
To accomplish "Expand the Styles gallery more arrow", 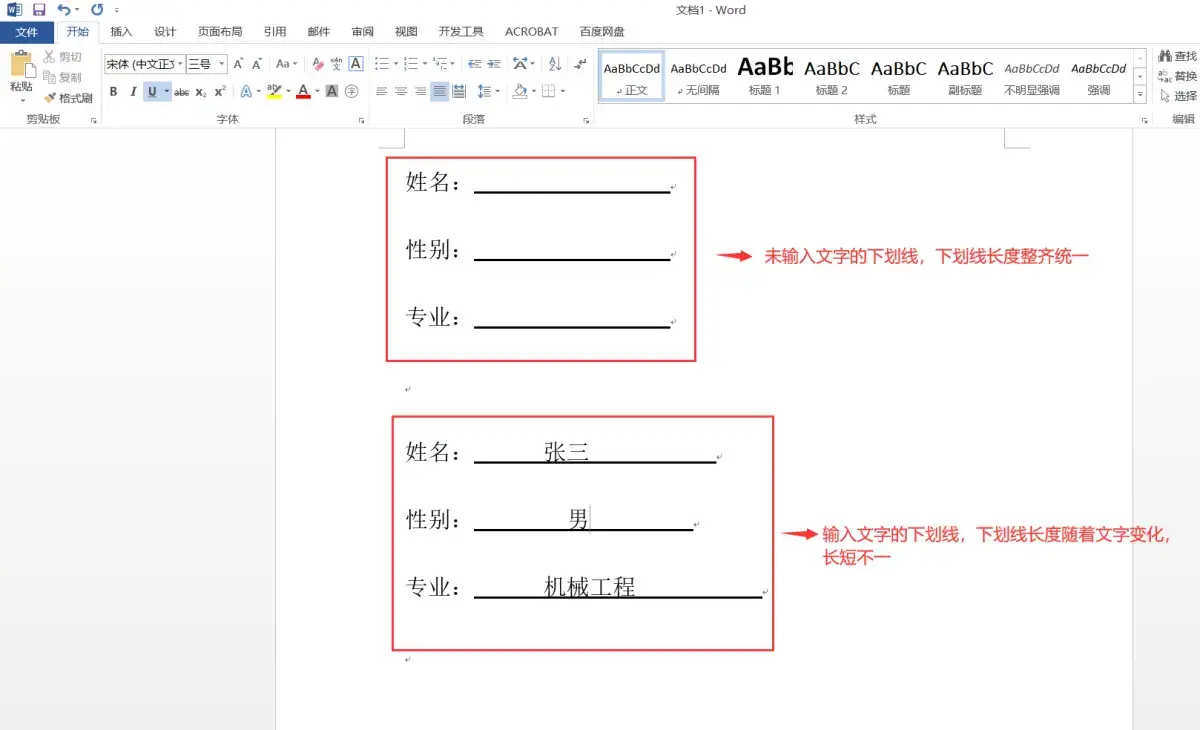I will point(1140,94).
